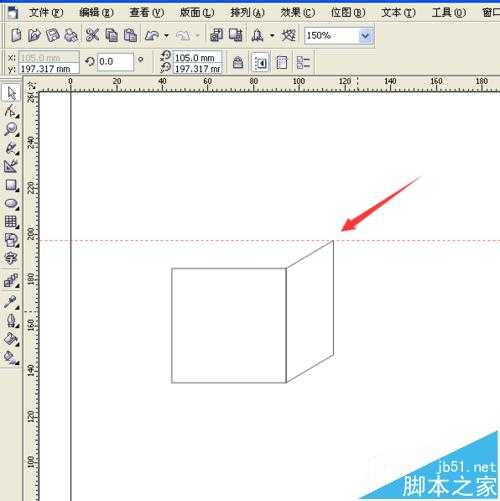The height and width of the screenshot is (501, 500).
Task: Open the 文件(F) menu
Action: point(46,13)
